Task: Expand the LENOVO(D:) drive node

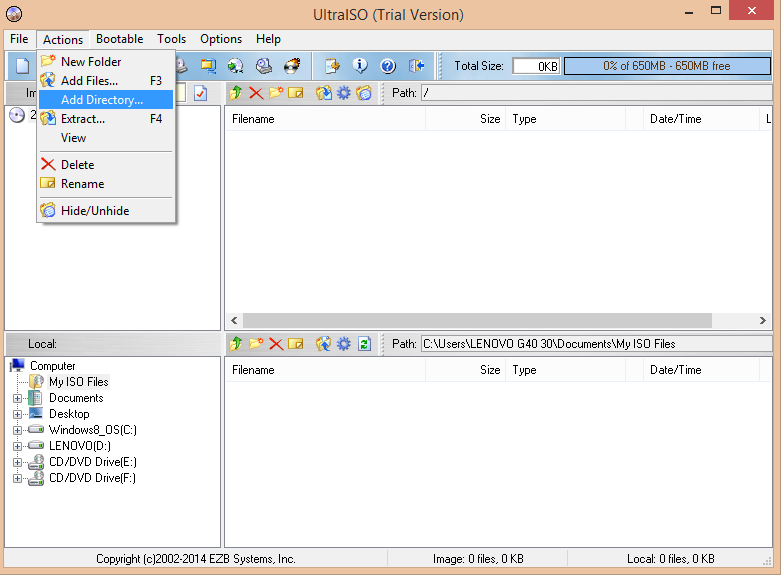Action: 17,446
